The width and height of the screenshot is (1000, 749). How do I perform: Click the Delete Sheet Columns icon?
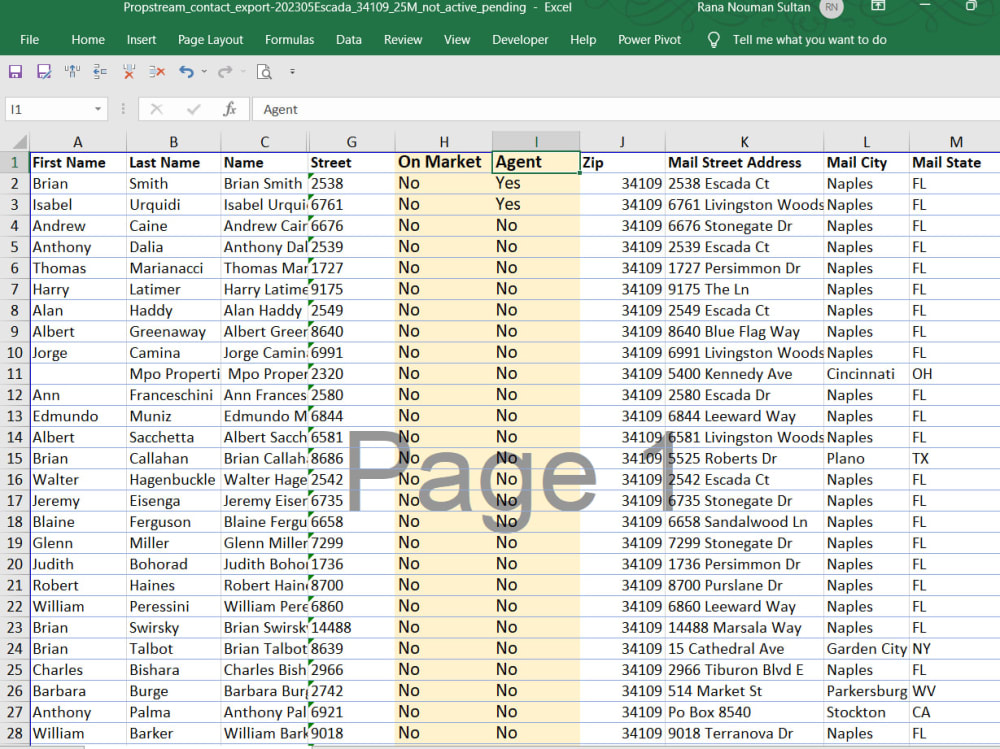[x=129, y=71]
